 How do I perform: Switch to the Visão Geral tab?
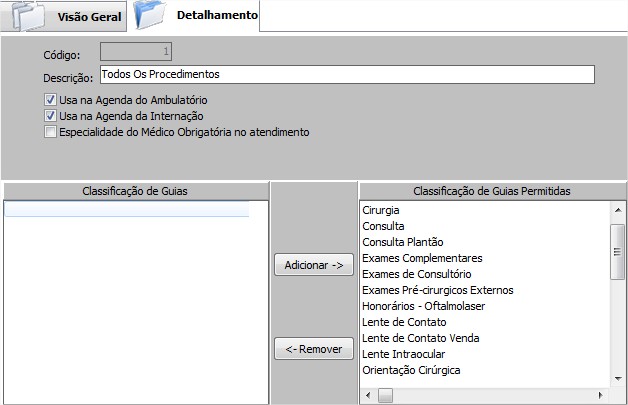(89, 17)
